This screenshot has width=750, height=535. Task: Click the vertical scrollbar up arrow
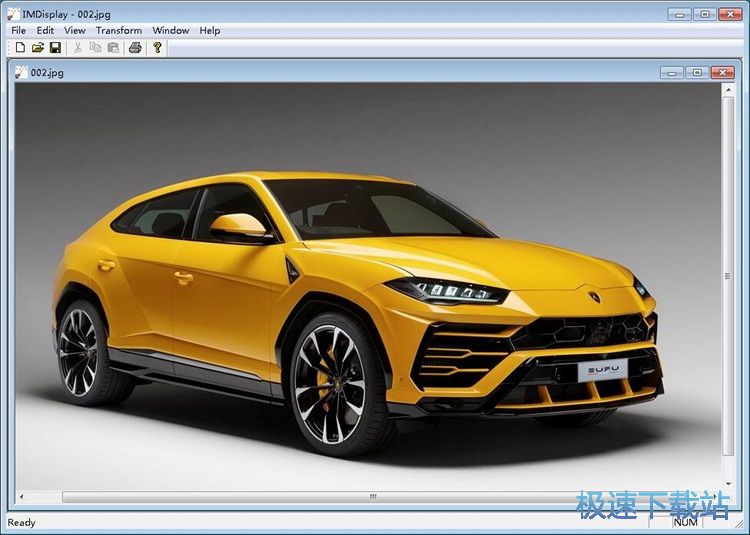(x=728, y=89)
